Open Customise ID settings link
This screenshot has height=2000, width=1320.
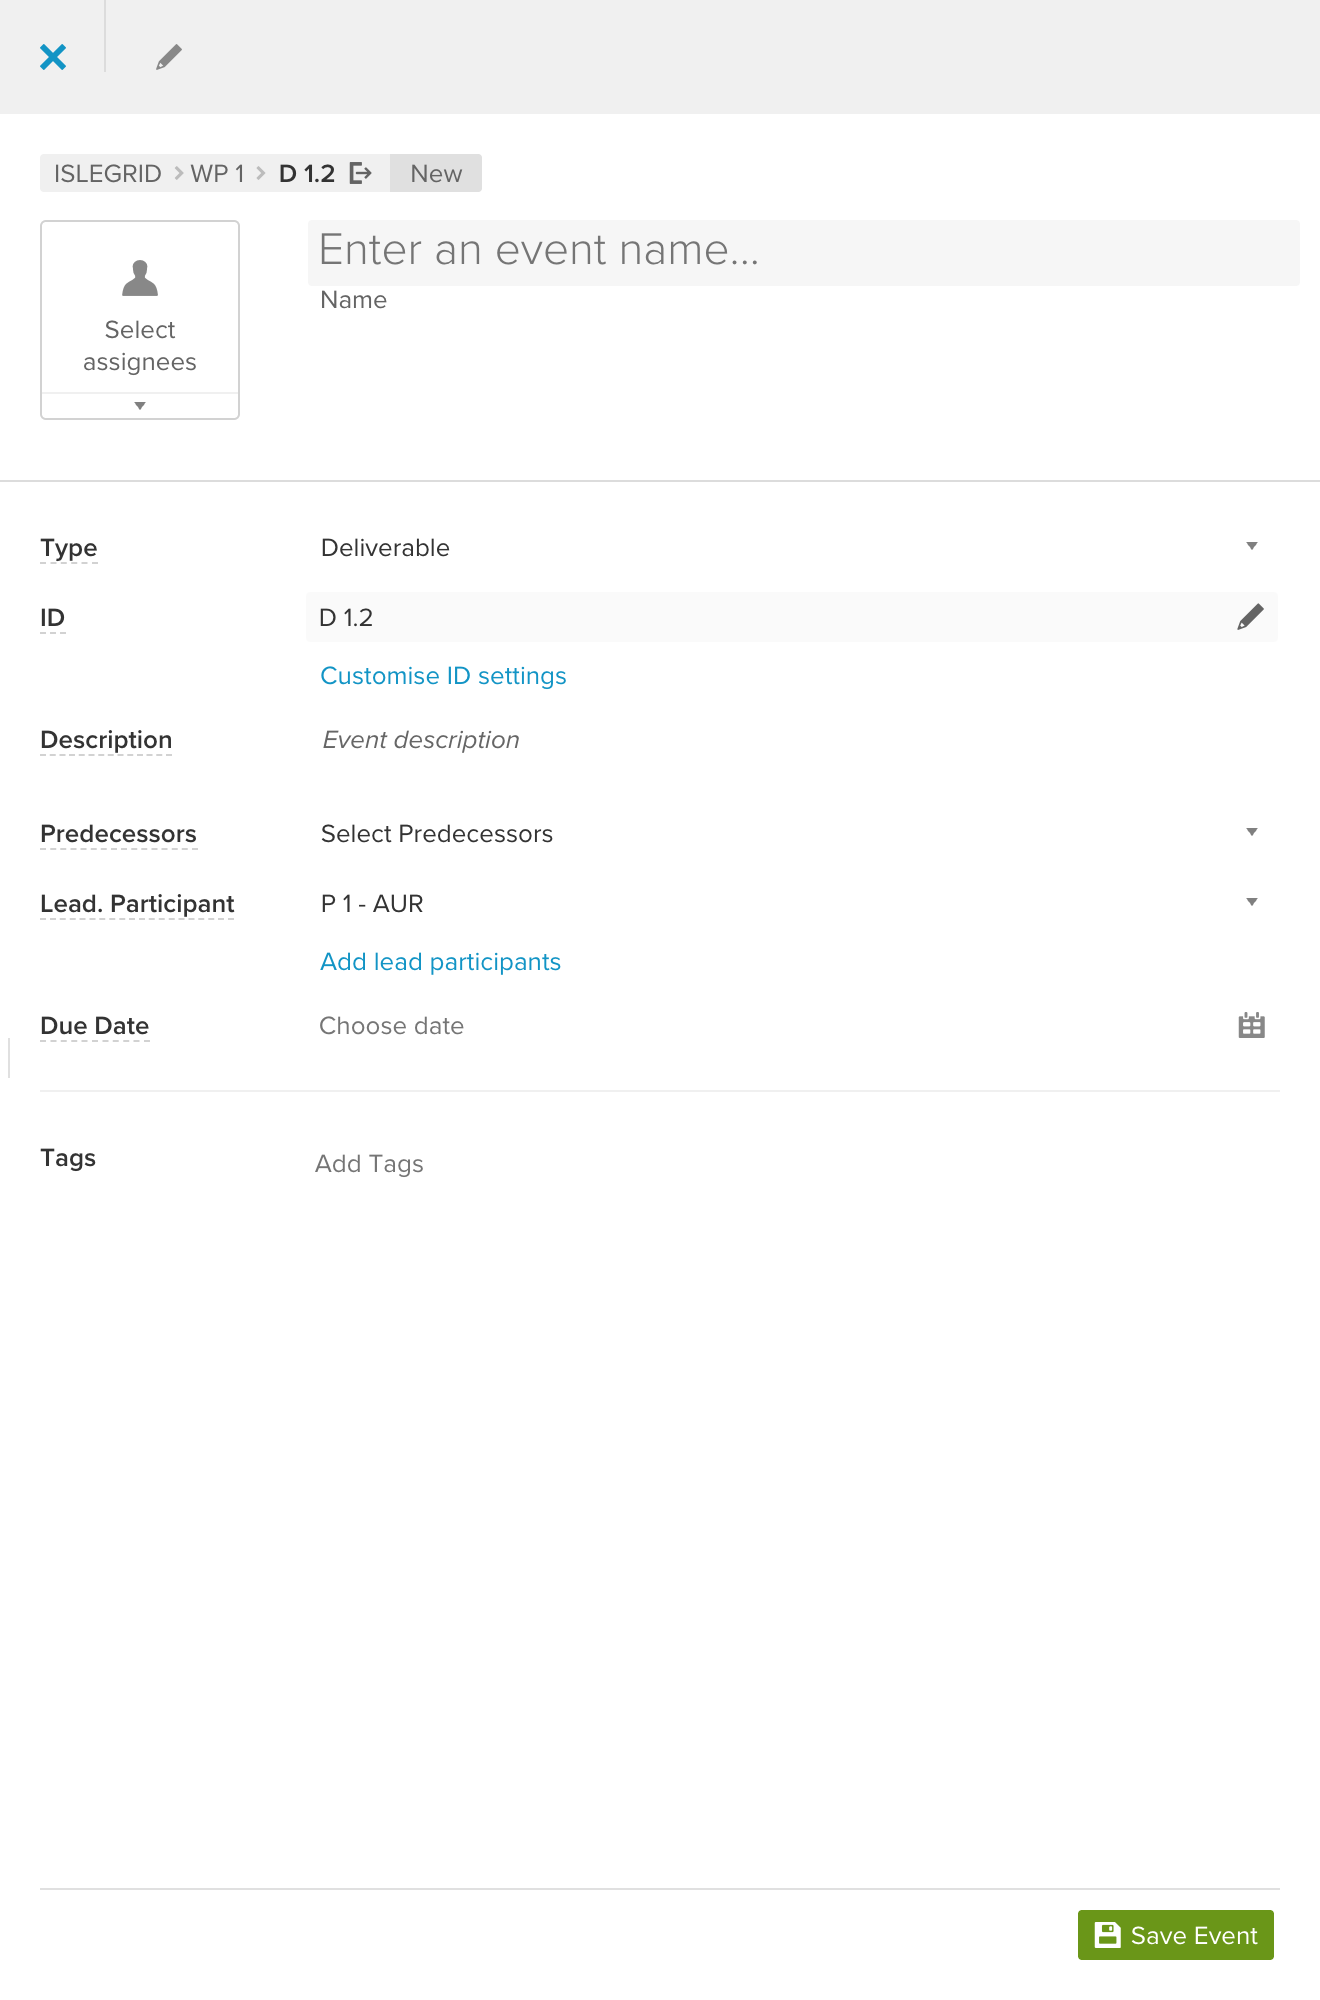443,676
